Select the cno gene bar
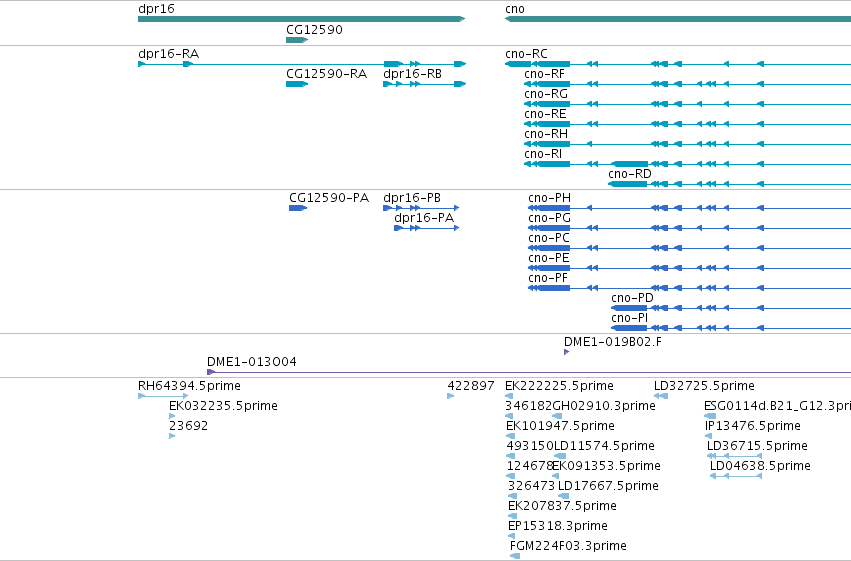Screen dimensions: 851x561 [x=677, y=19]
